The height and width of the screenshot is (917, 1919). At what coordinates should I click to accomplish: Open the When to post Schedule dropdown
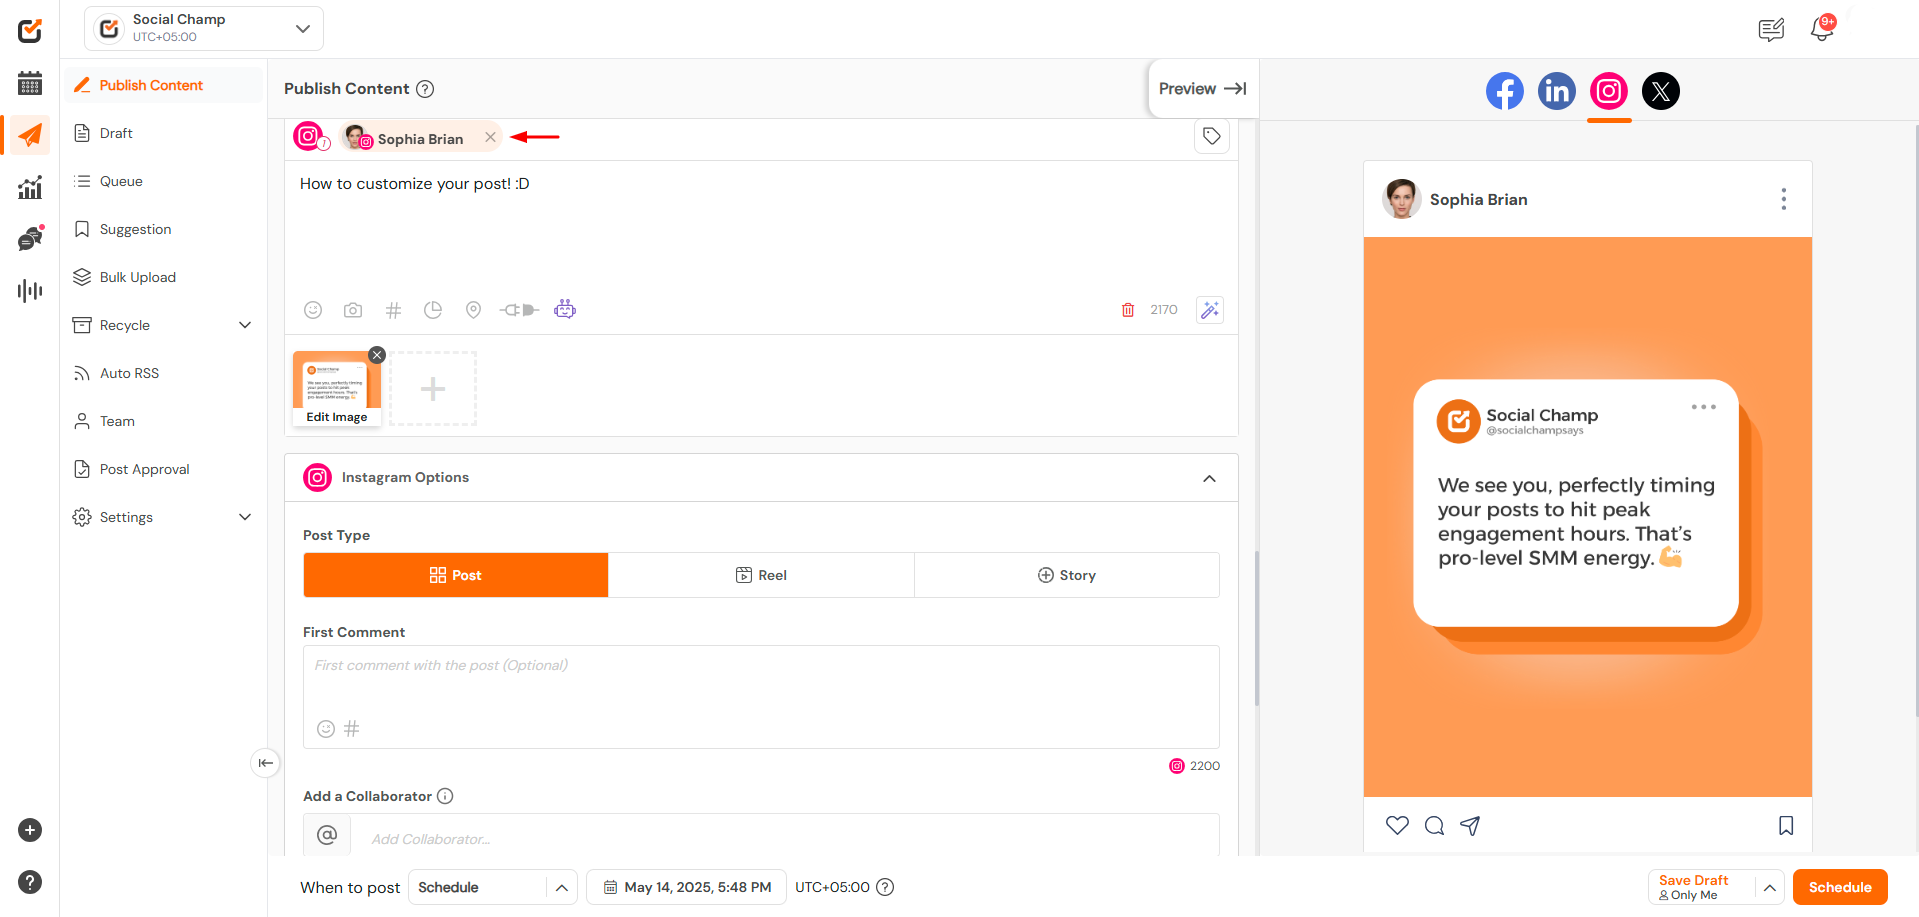click(x=492, y=887)
